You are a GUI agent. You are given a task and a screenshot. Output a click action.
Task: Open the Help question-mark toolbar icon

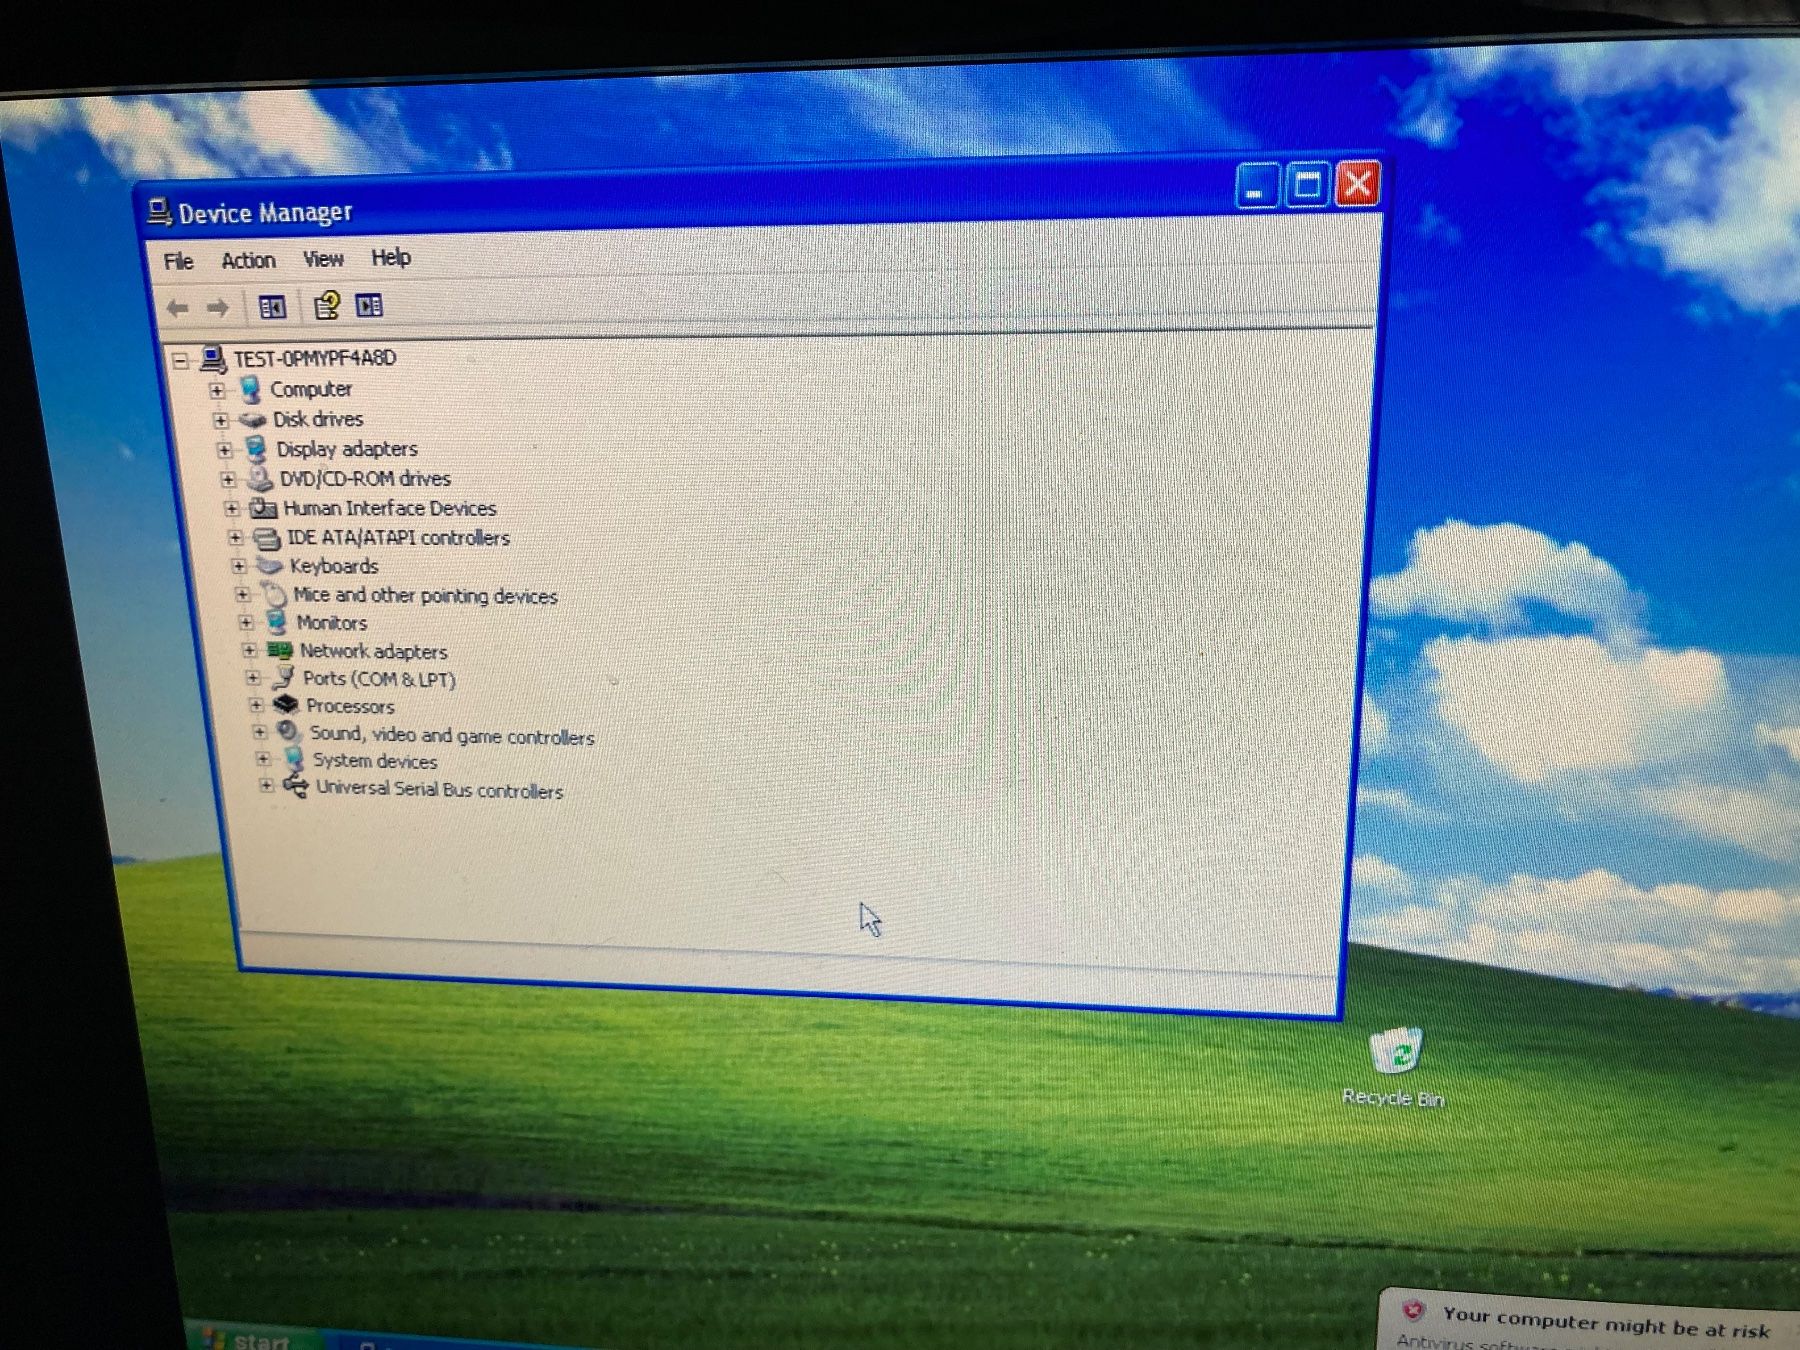[x=326, y=305]
